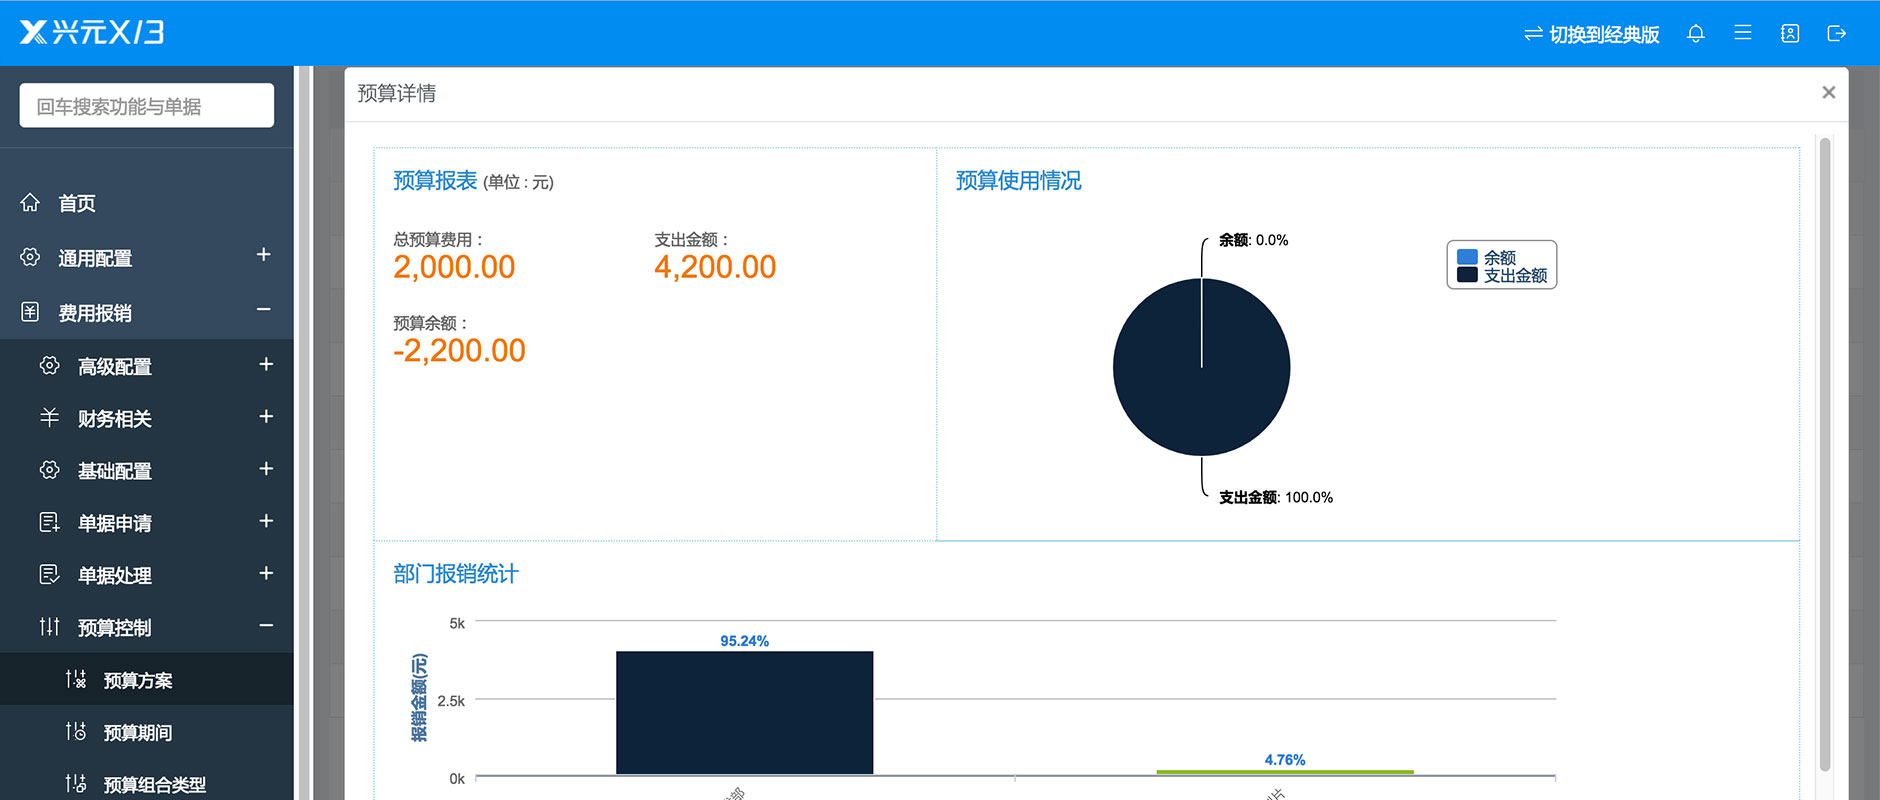1880x800 pixels.
Task: Click the slider icon beside 预算期间
Action: [x=76, y=732]
